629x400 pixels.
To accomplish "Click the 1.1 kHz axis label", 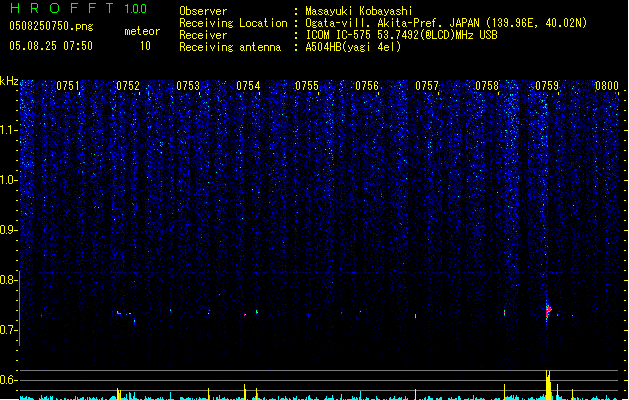I will pos(8,130).
